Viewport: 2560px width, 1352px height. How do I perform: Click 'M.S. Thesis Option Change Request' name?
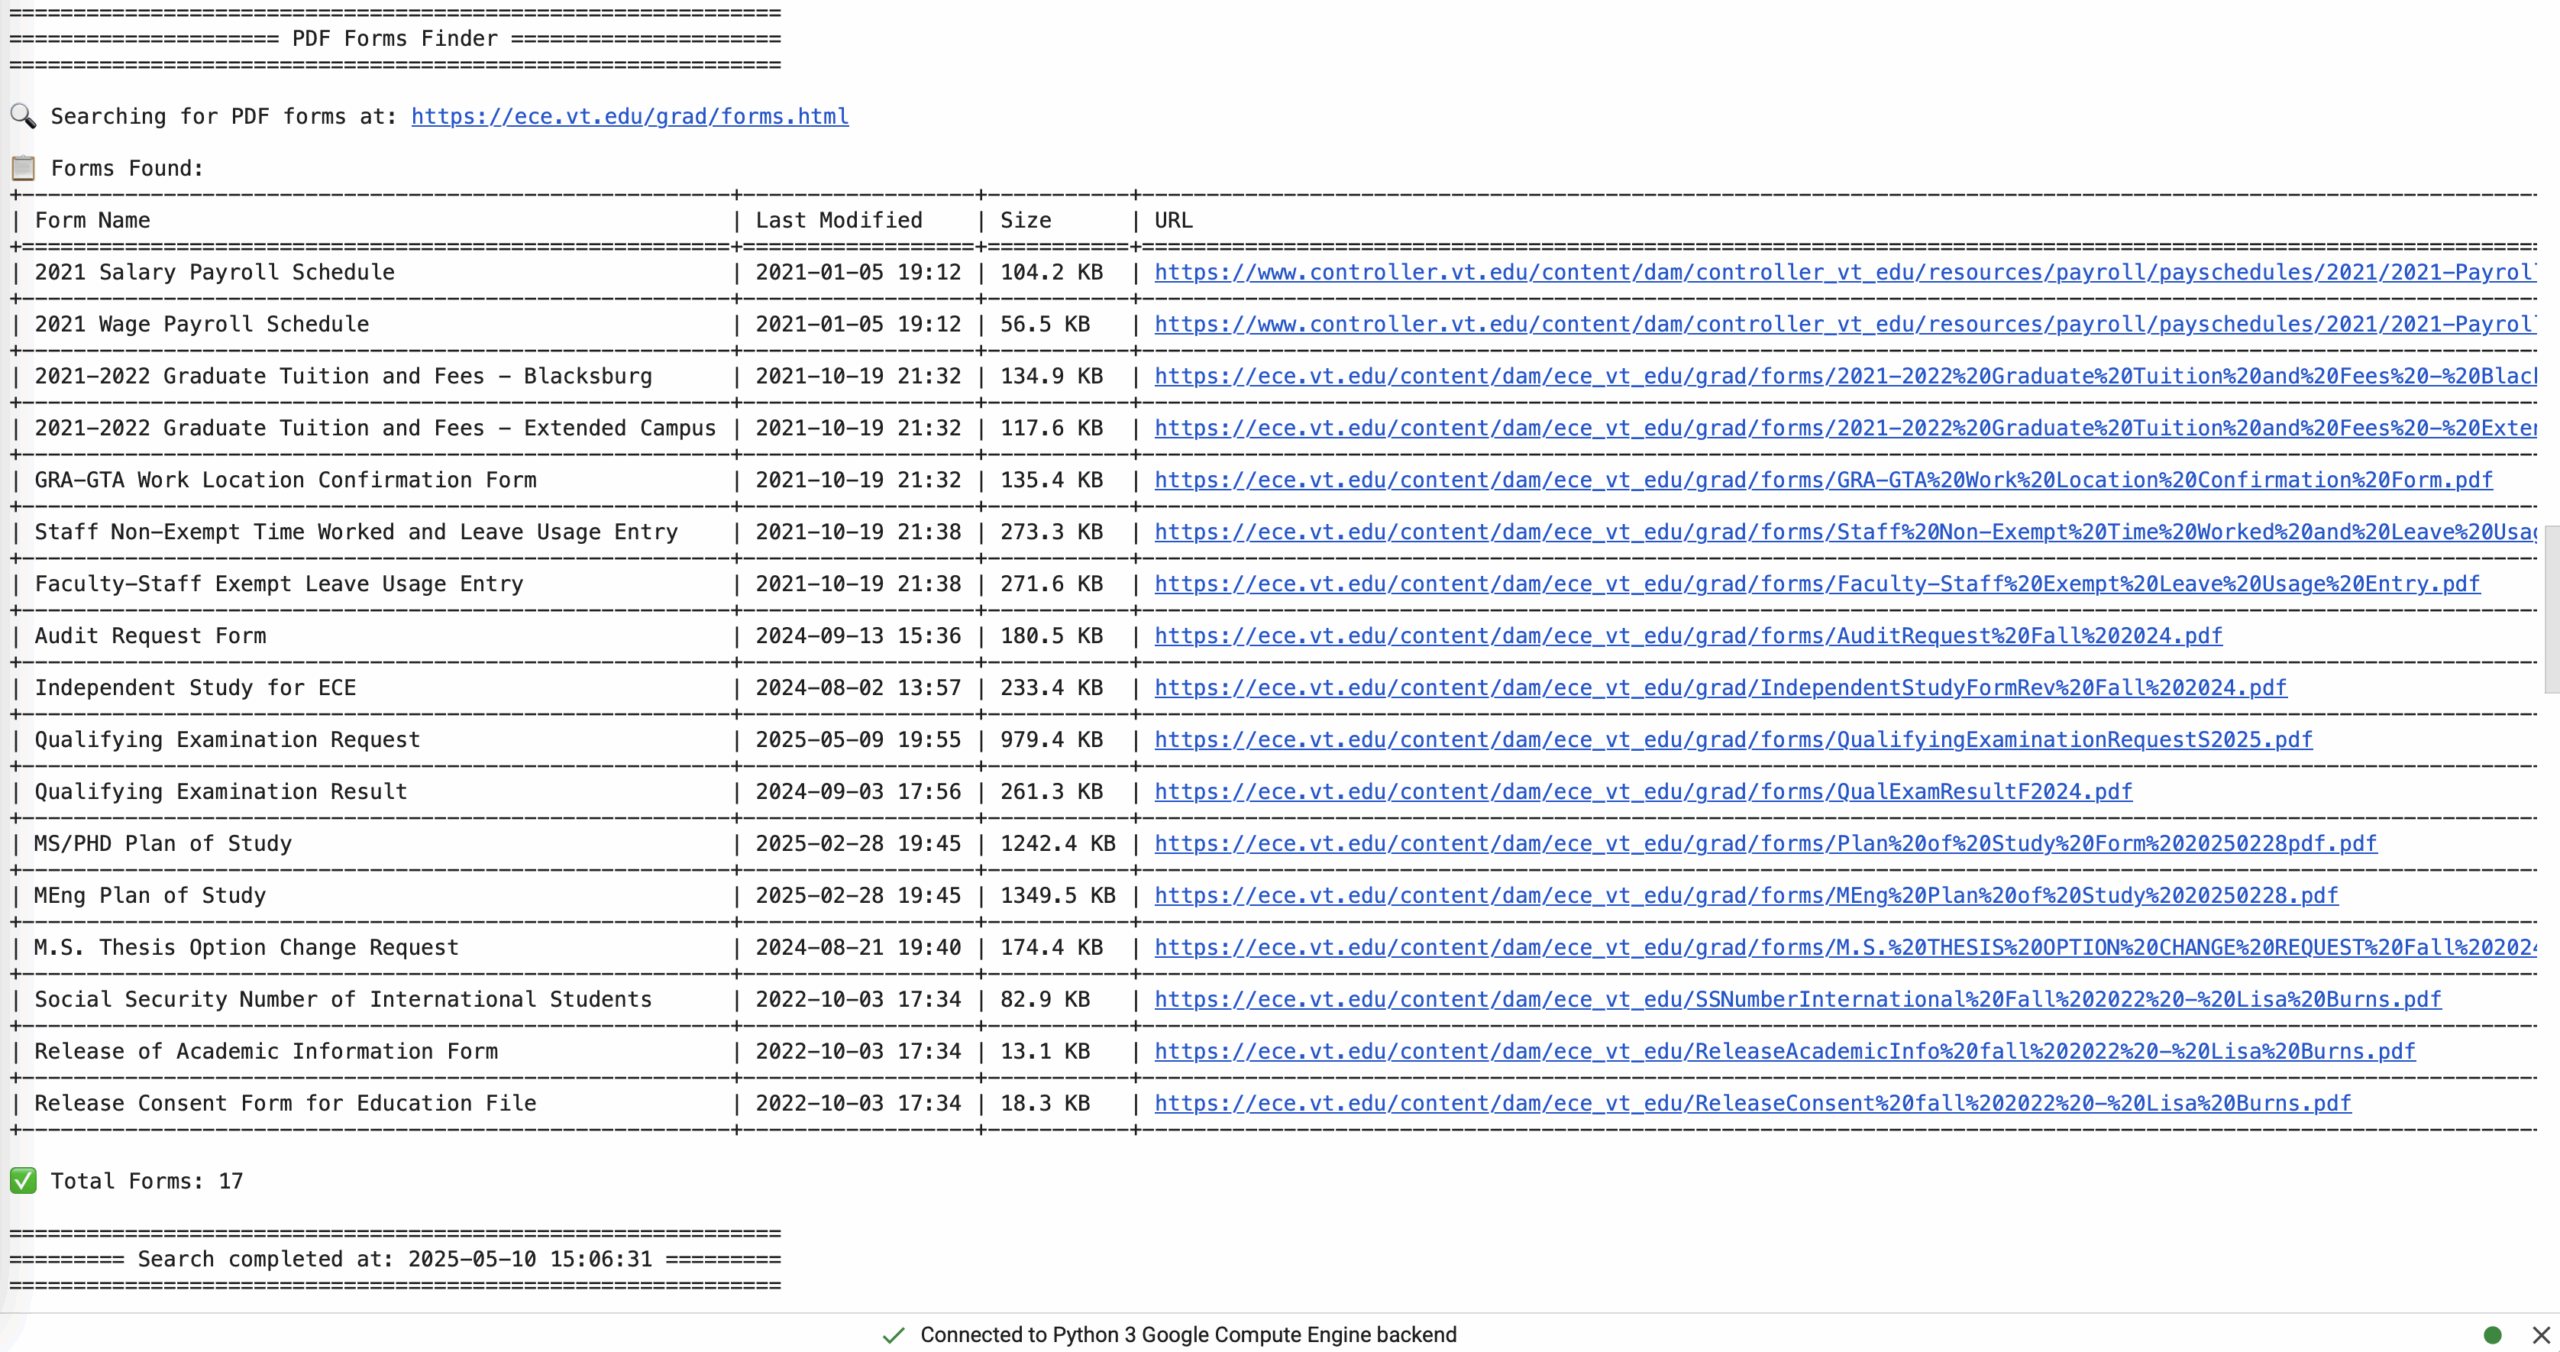coord(246,948)
